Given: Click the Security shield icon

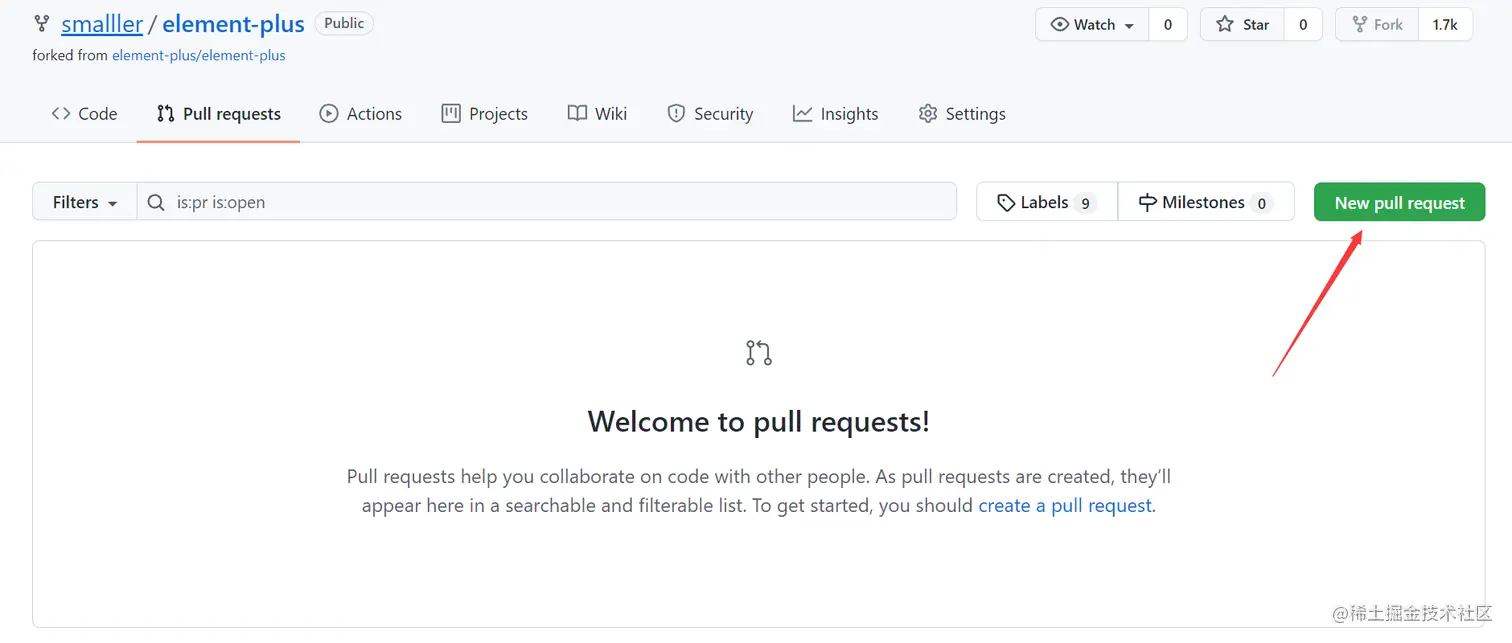Looking at the screenshot, I should coord(676,114).
